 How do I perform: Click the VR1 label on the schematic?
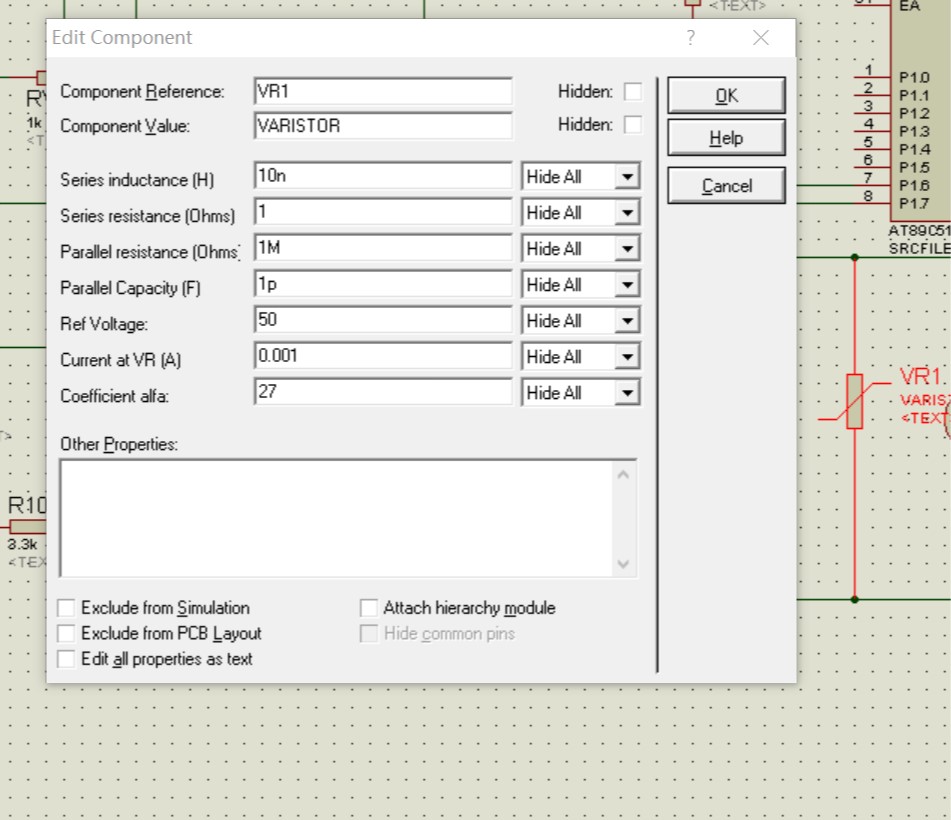pos(919,377)
